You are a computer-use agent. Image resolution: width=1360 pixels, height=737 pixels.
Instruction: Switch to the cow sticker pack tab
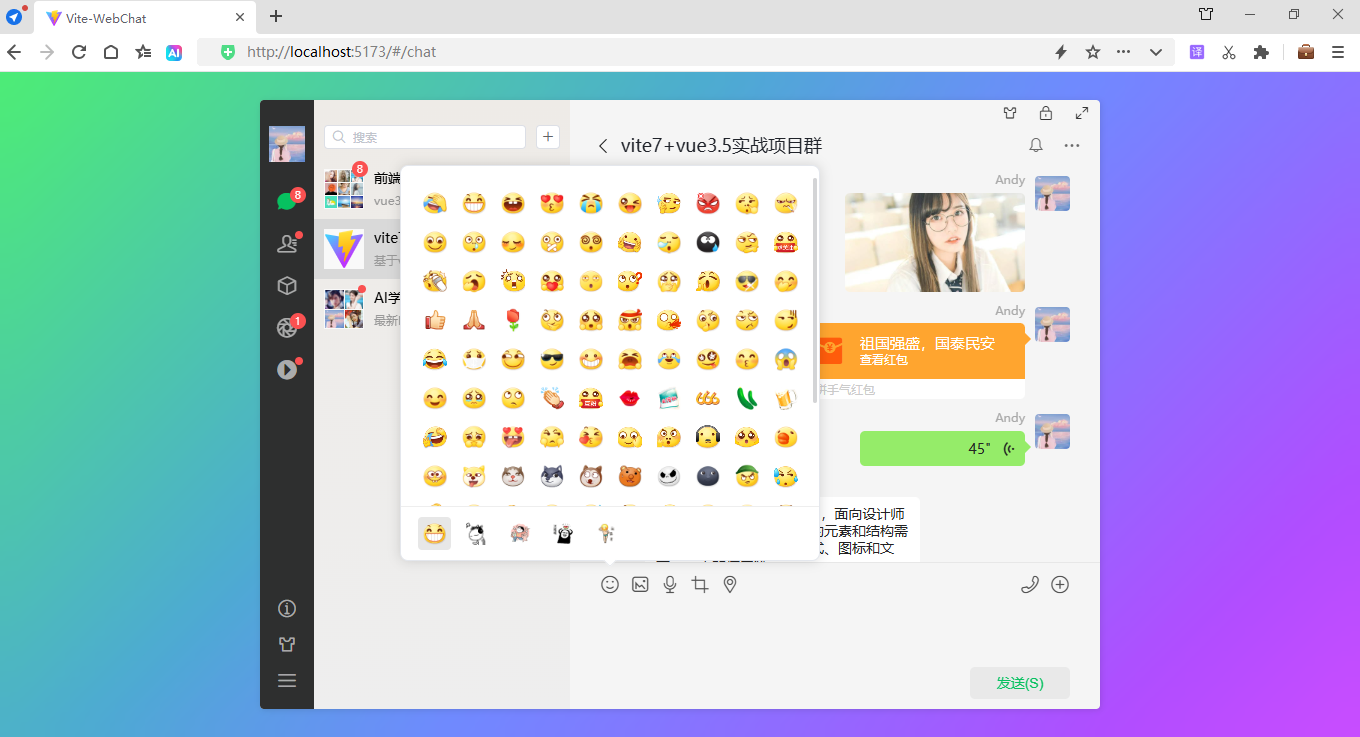coord(477,533)
